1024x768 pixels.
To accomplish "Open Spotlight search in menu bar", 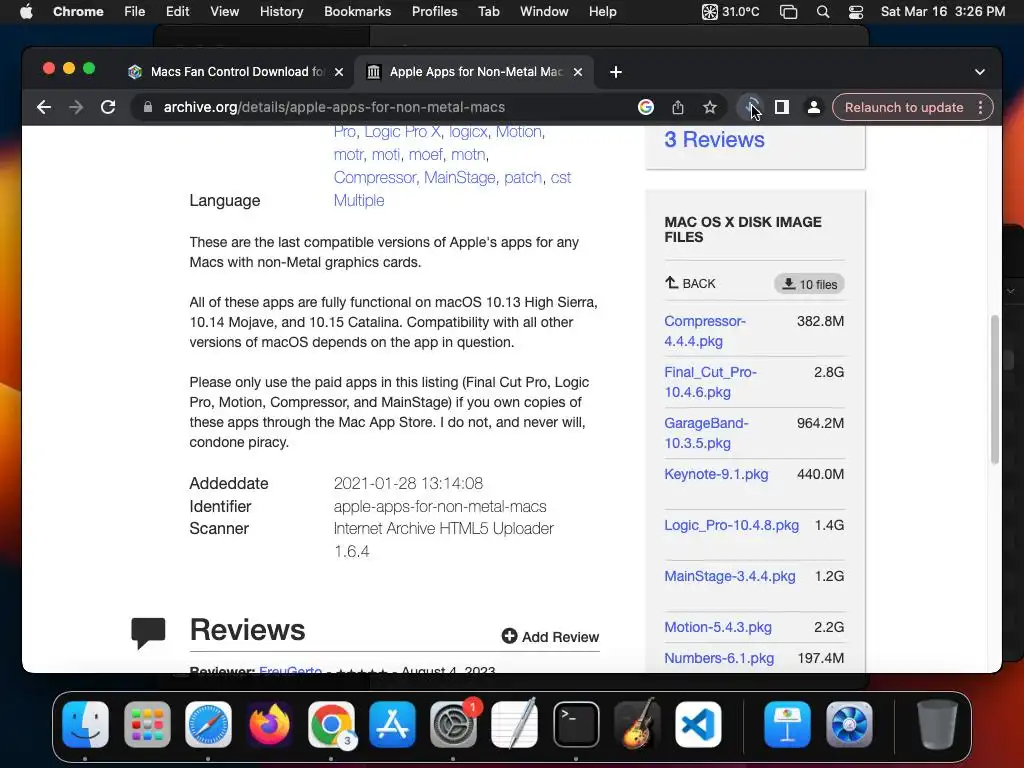I will coord(823,11).
